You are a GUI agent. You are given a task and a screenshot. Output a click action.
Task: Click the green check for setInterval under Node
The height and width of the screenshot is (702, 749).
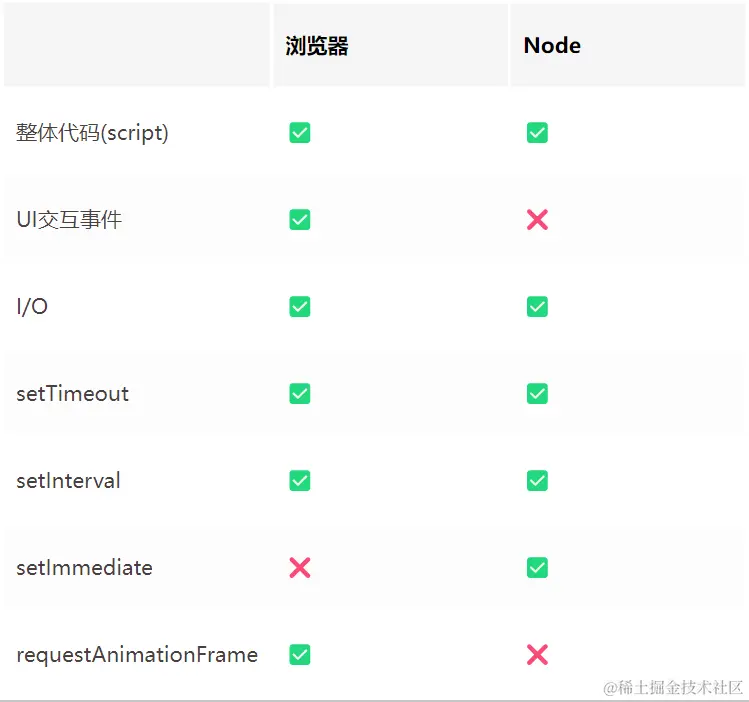[x=537, y=481]
